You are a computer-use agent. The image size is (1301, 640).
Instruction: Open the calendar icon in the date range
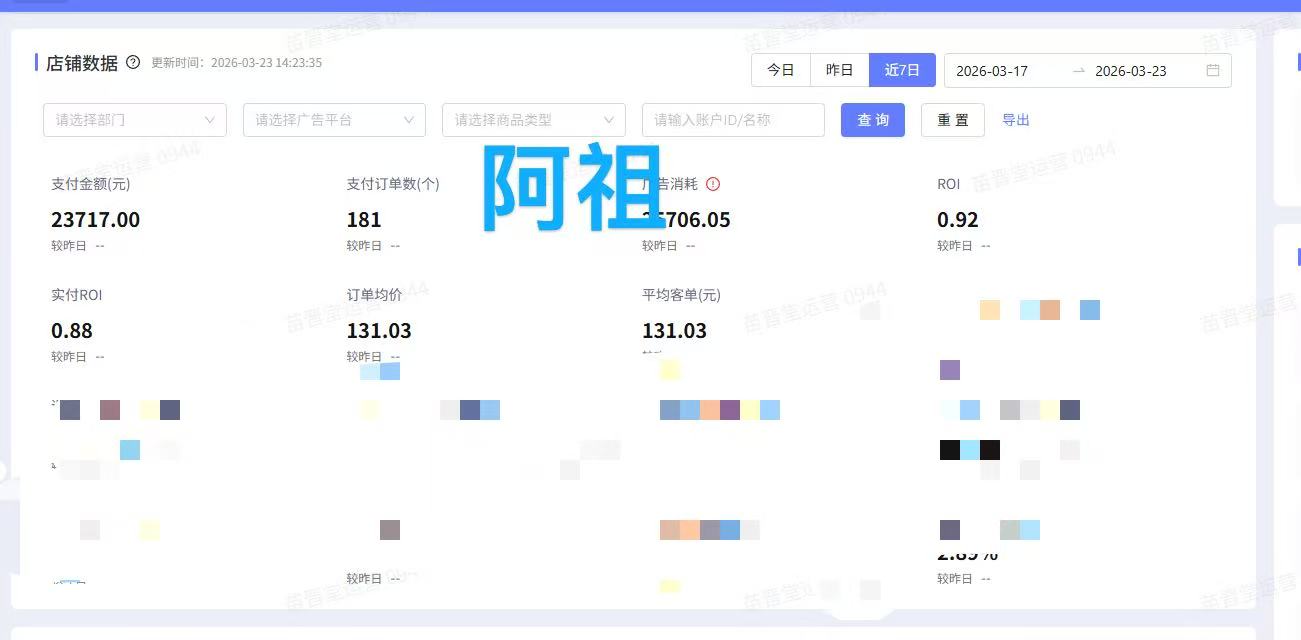1213,71
